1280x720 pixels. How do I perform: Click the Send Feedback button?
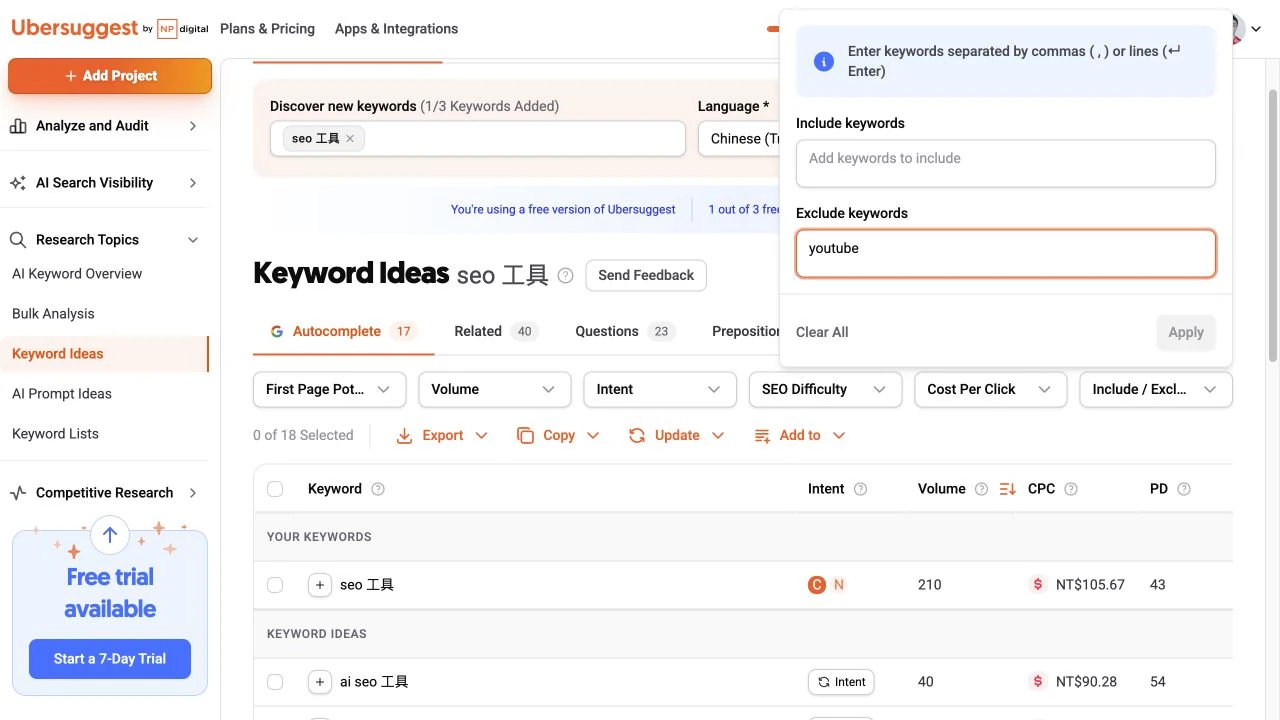pos(646,275)
